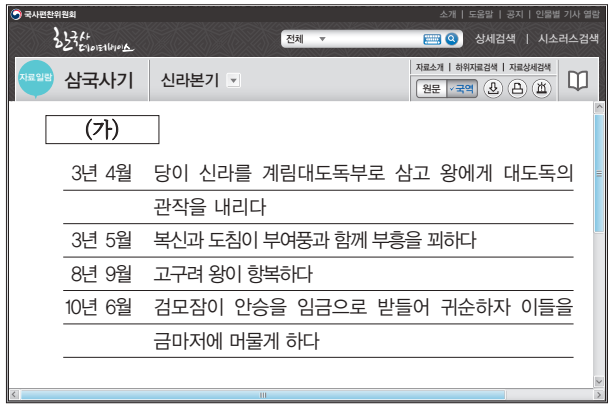Click the 자료일람 round bubble button
614x406 pixels.
[x=36, y=78]
